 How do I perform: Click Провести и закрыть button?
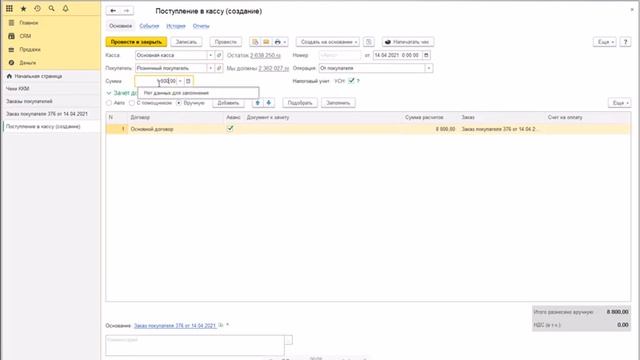[x=136, y=42]
